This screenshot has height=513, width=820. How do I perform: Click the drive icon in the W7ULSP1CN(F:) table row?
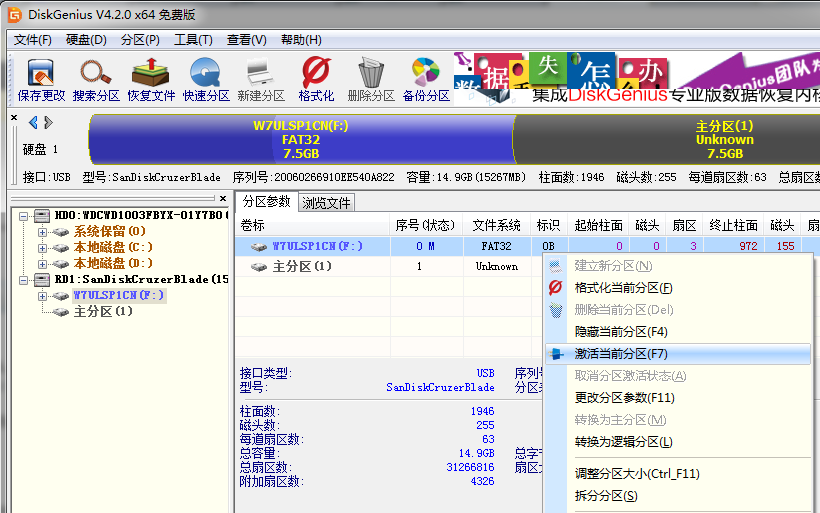[x=259, y=247]
